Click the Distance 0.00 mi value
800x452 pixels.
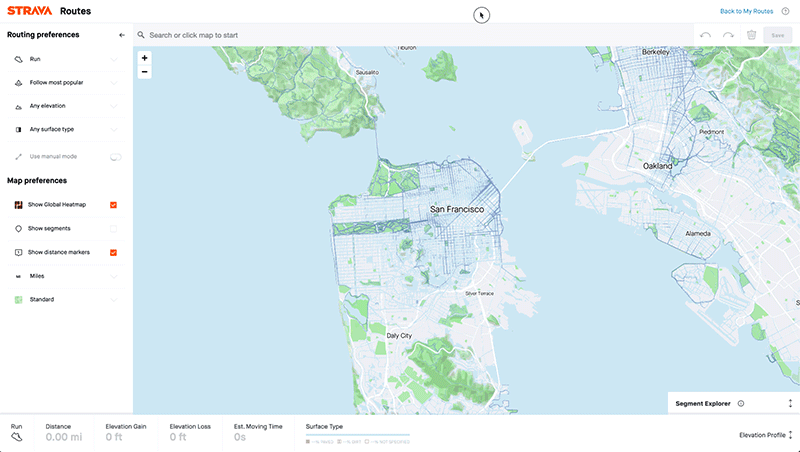64,437
